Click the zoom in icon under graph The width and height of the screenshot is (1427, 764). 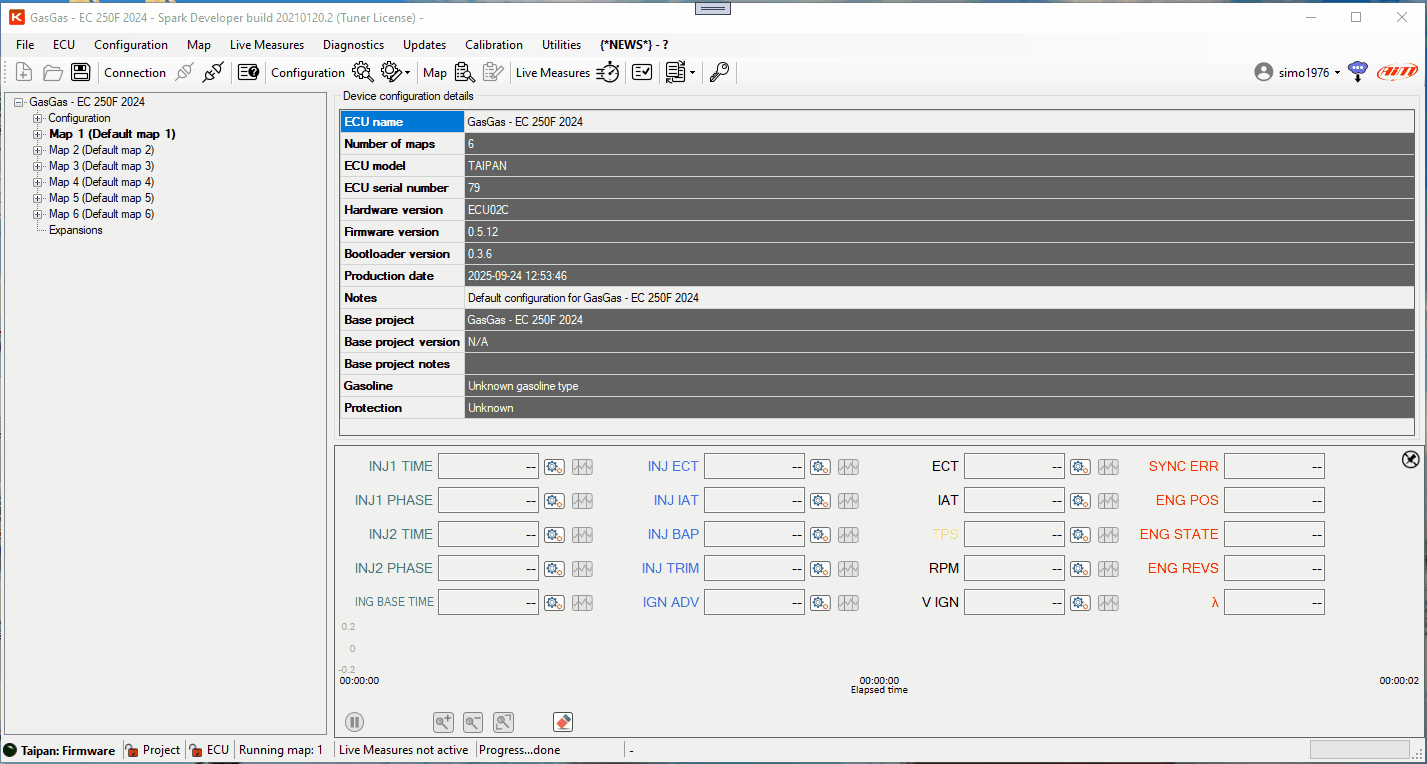pos(443,721)
